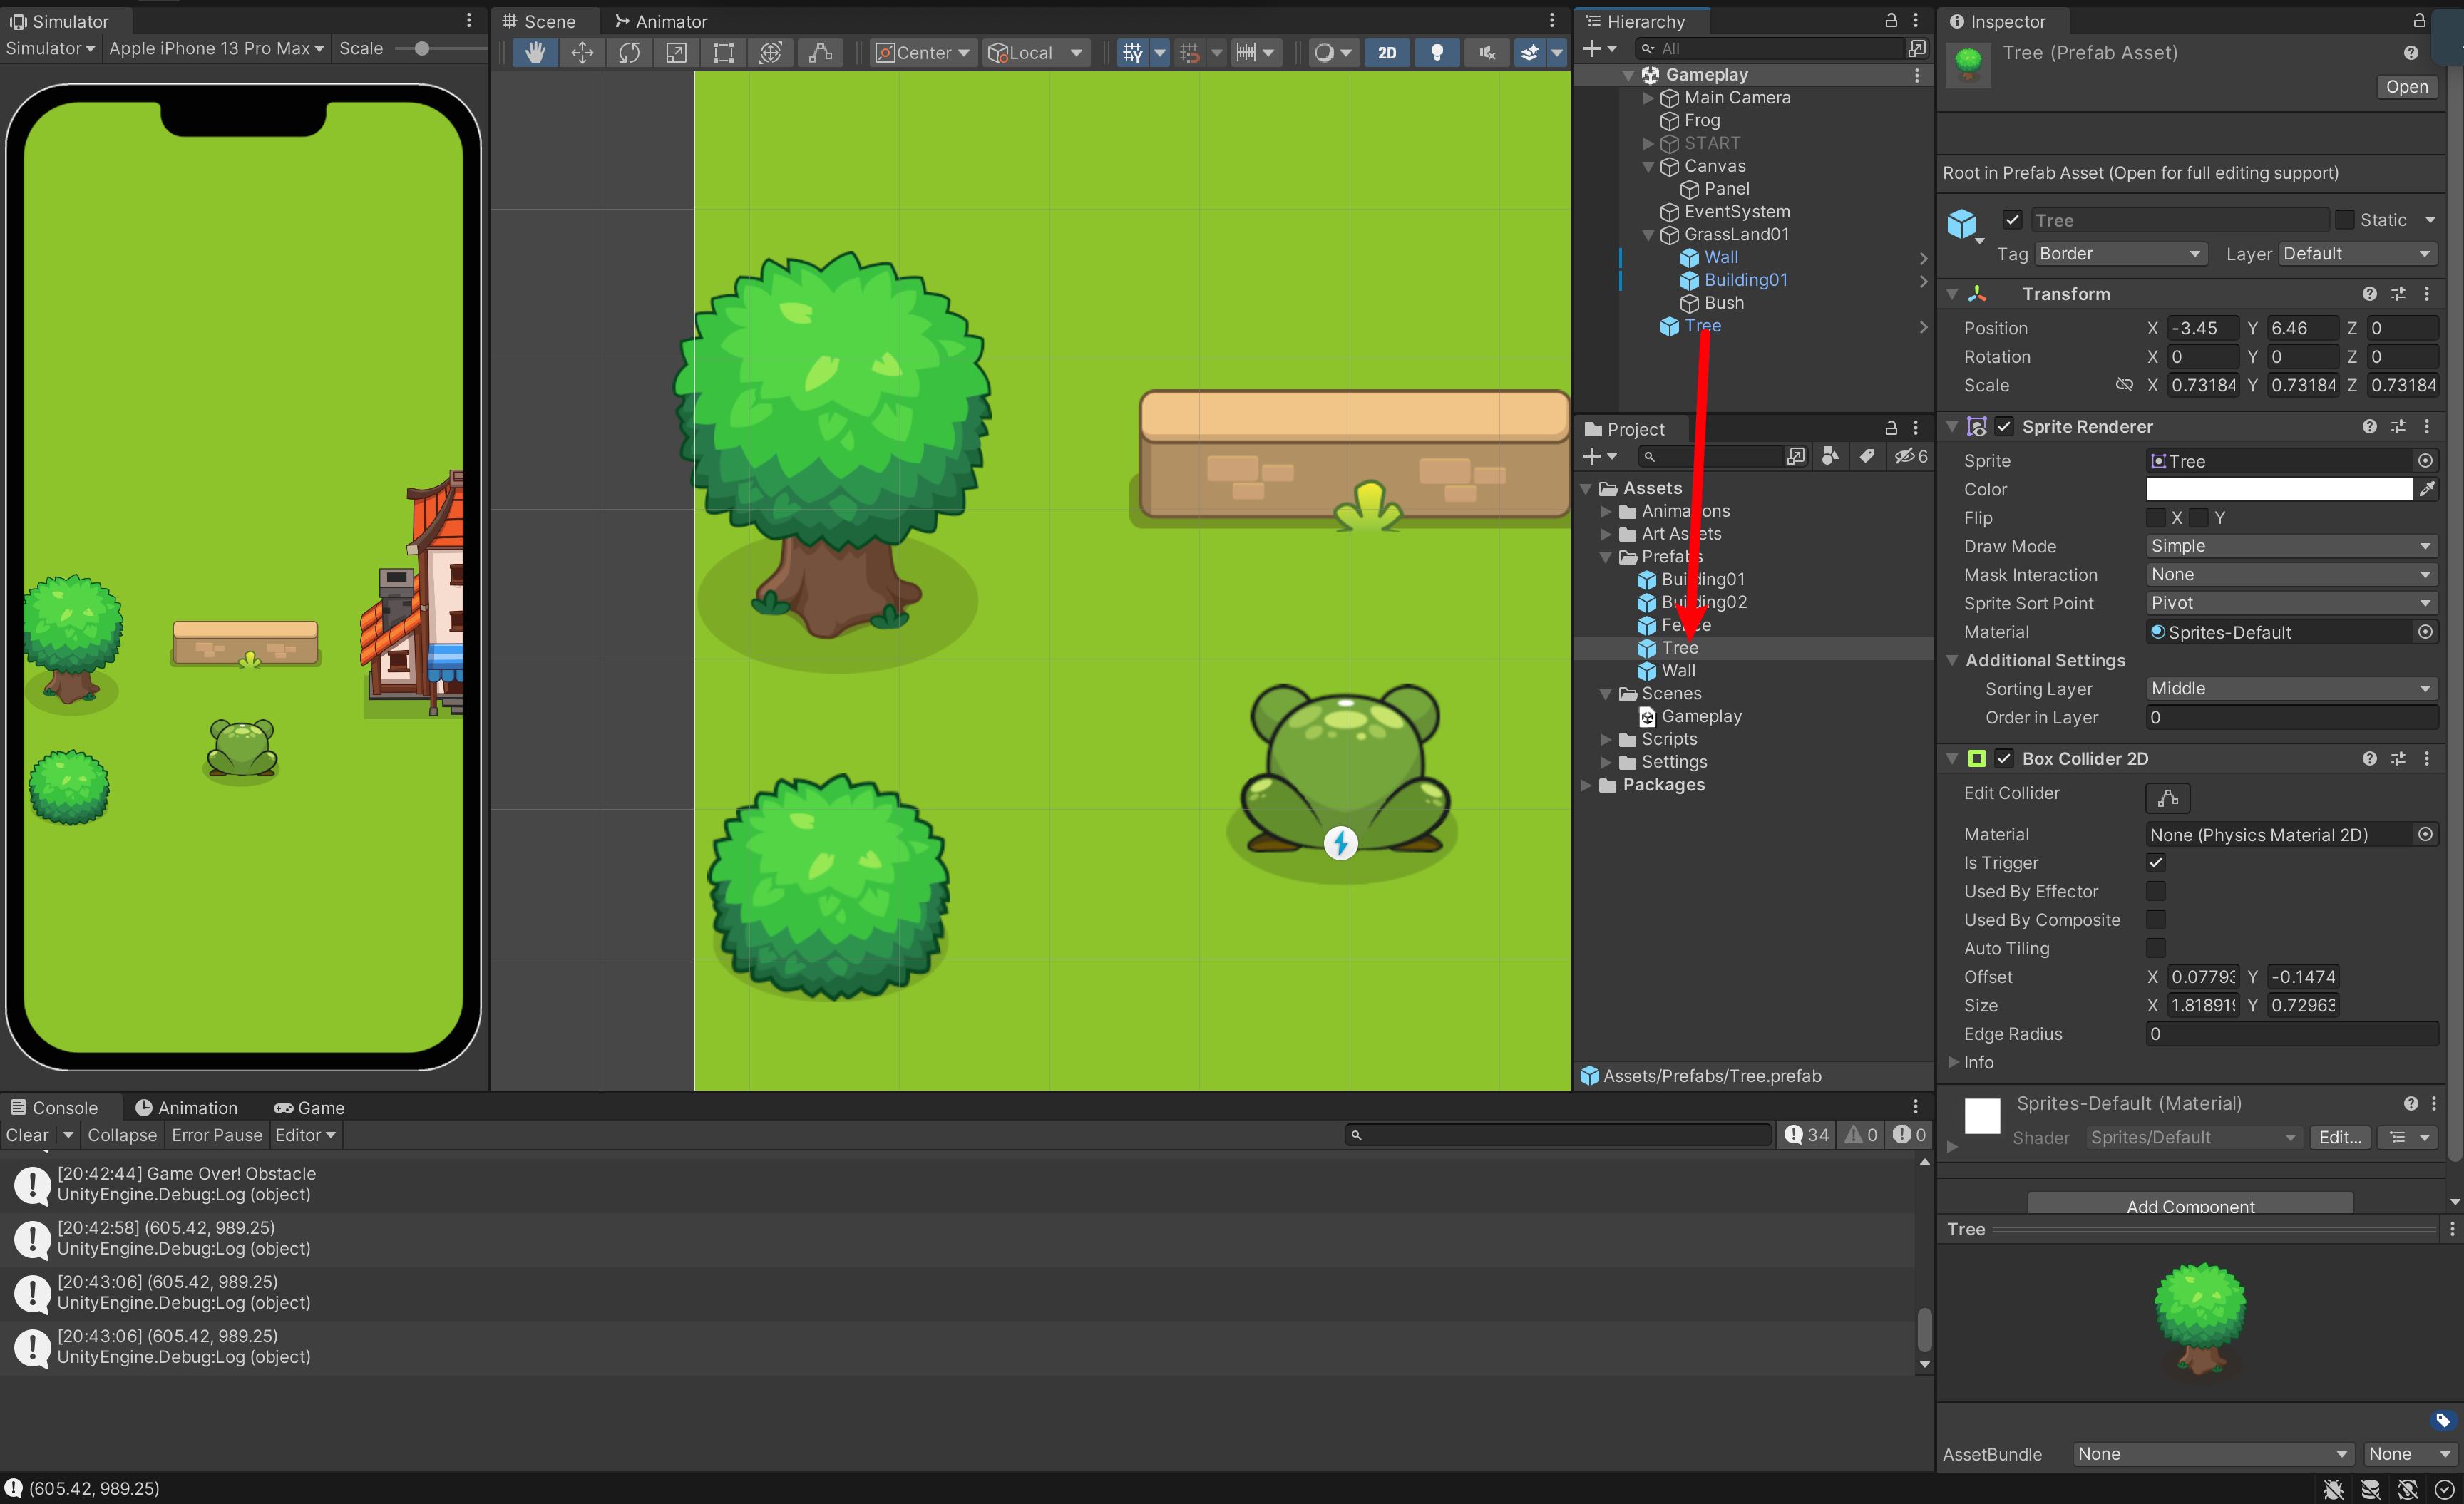
Task: Select the Rotate tool
Action: point(629,52)
